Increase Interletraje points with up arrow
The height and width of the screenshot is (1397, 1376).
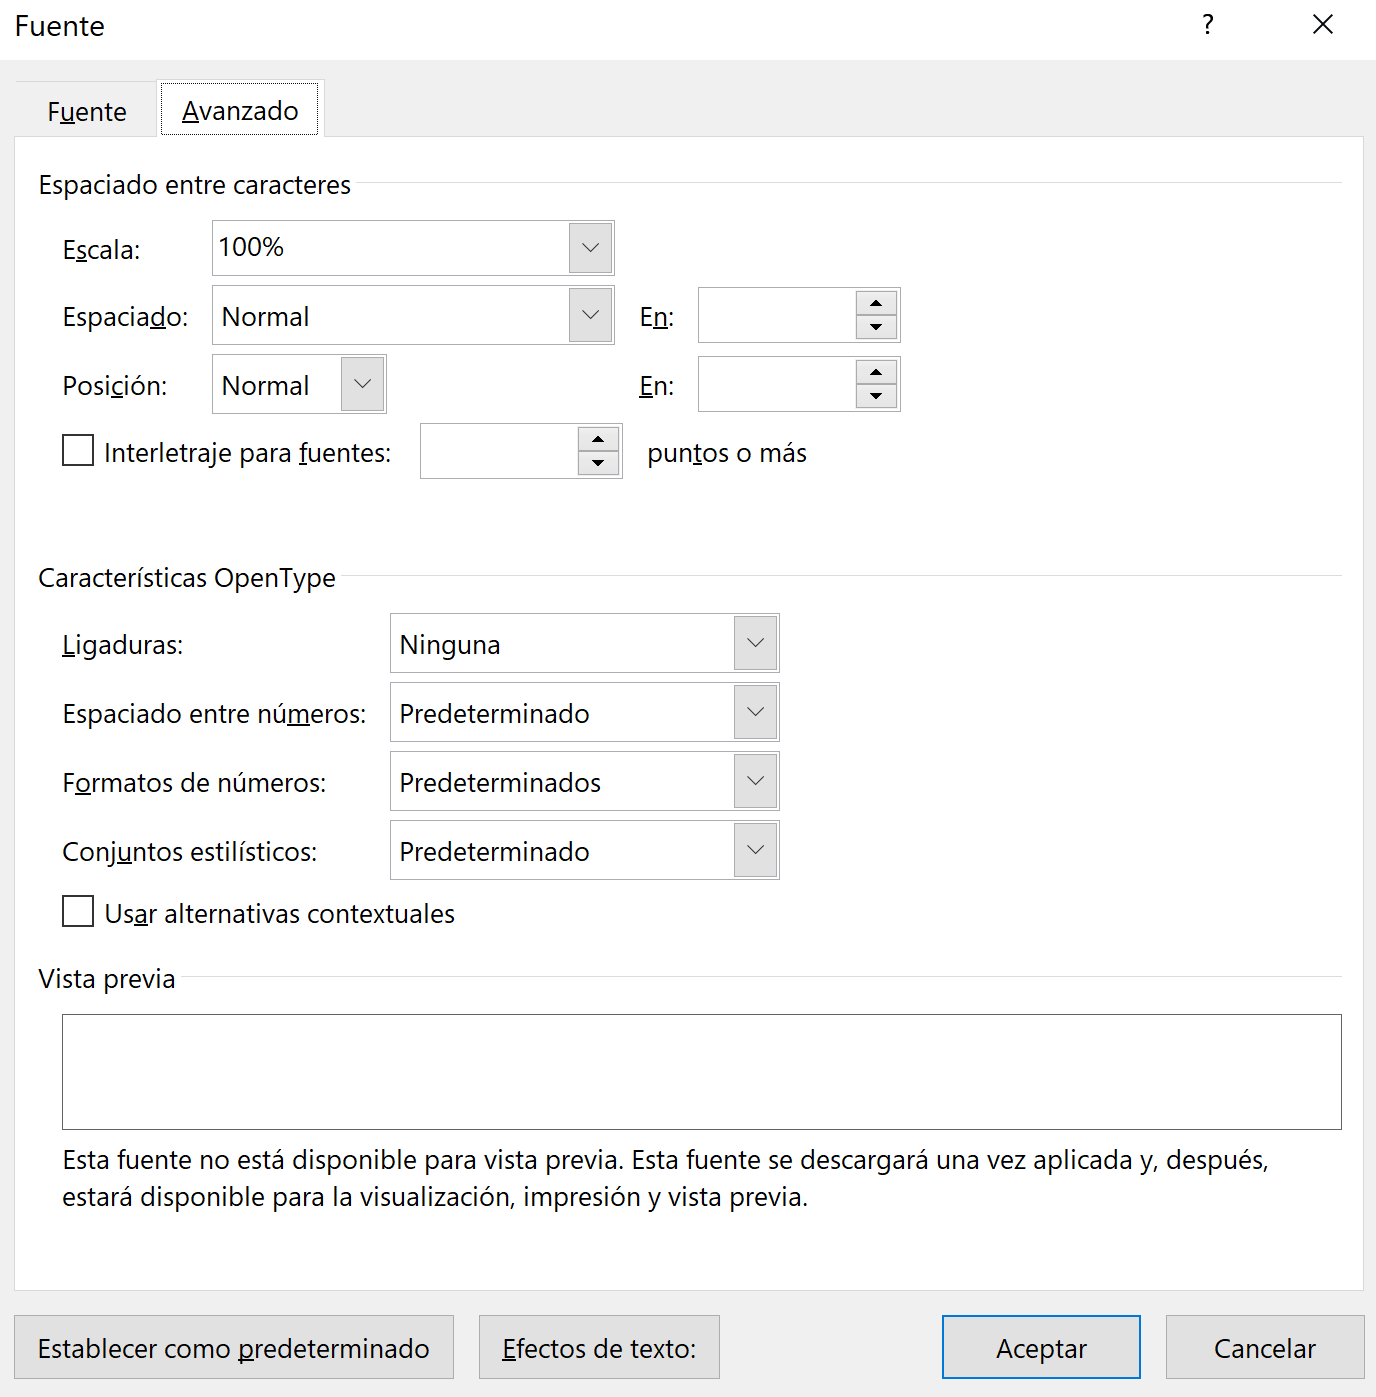[x=598, y=439]
